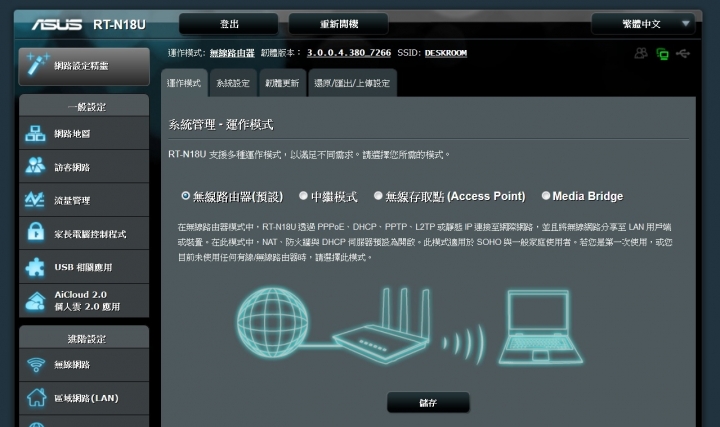Open the wireless router operation mode link
Image resolution: width=720 pixels, height=427 pixels.
(x=232, y=53)
